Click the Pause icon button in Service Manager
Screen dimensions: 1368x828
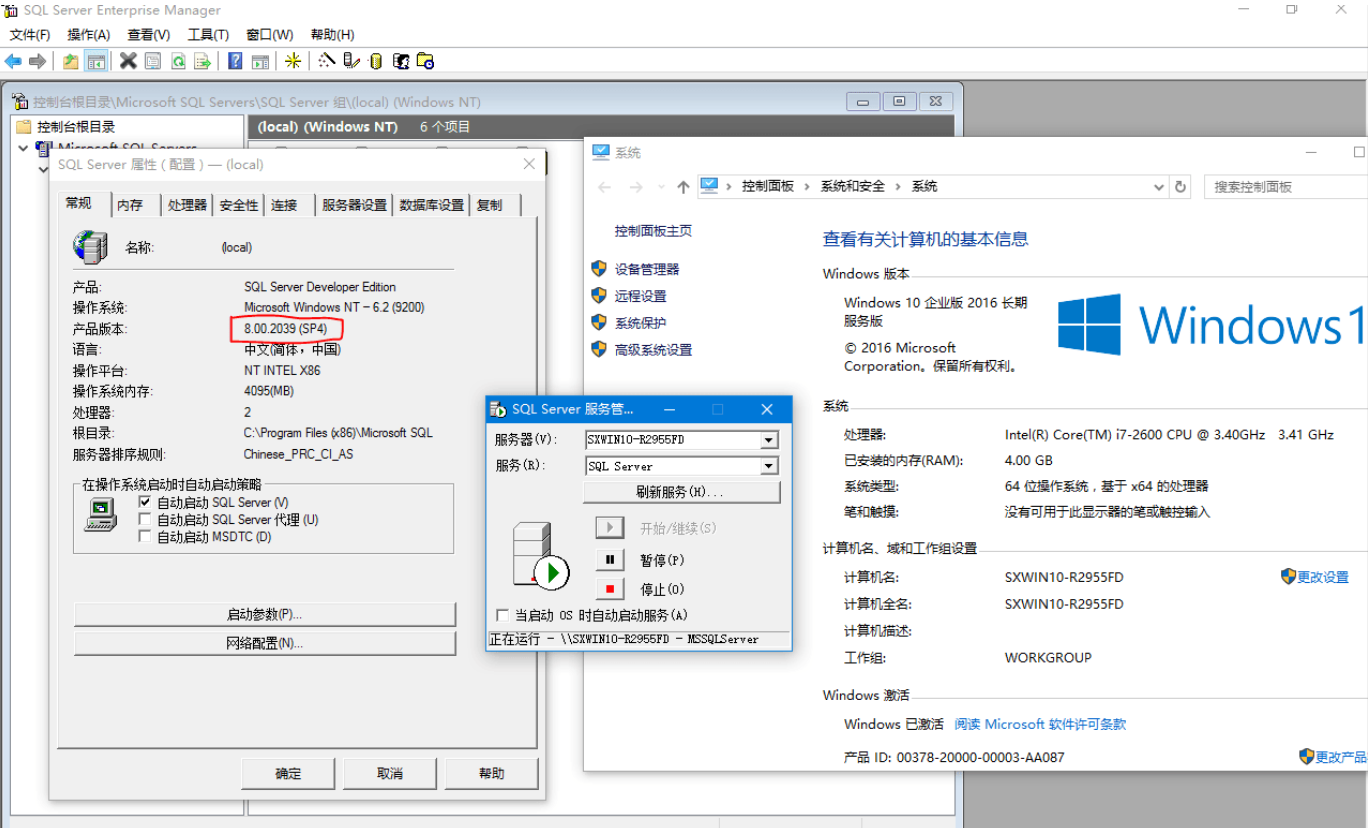coord(610,560)
